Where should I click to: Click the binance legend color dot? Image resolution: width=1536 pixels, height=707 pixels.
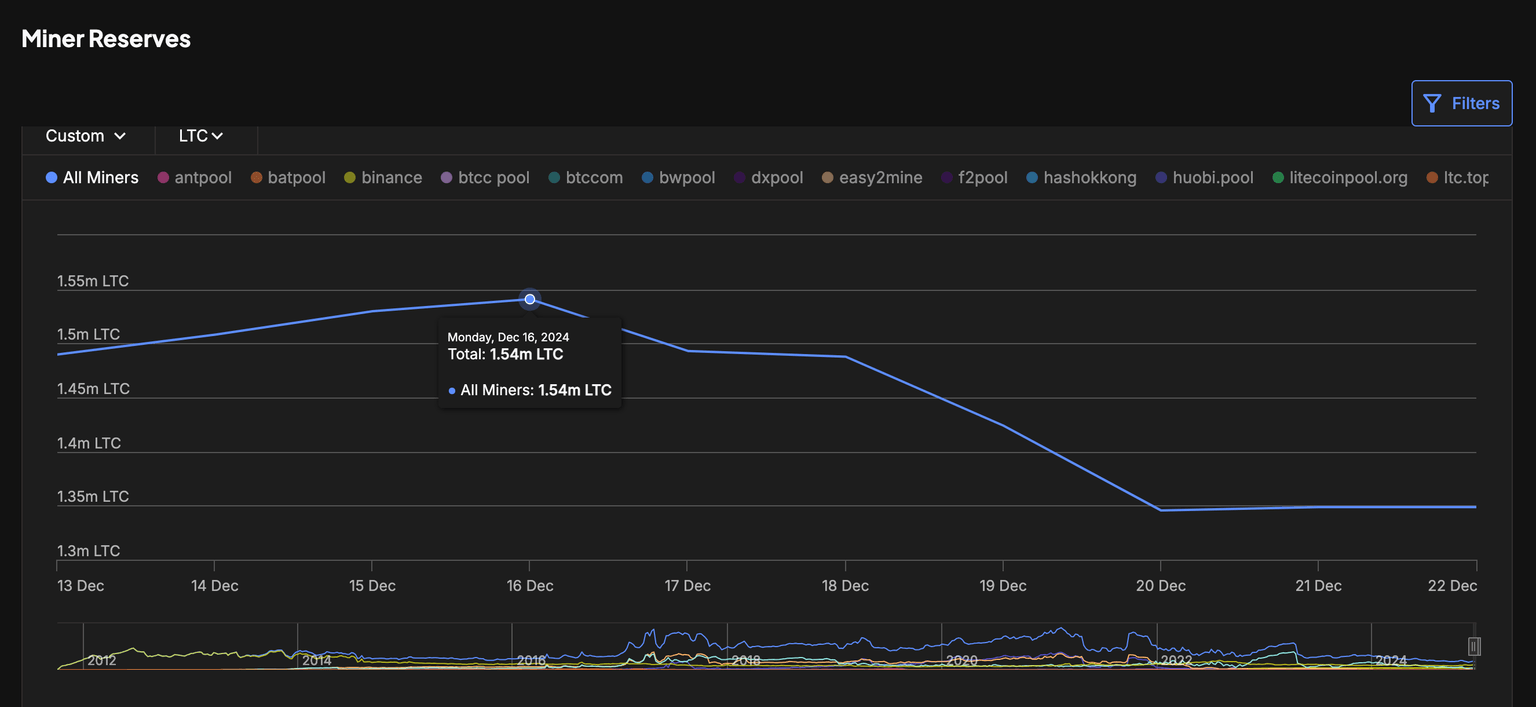[x=350, y=178]
